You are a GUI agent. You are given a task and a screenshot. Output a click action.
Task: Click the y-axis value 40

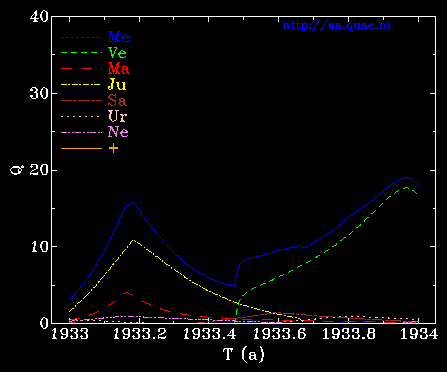(x=39, y=16)
